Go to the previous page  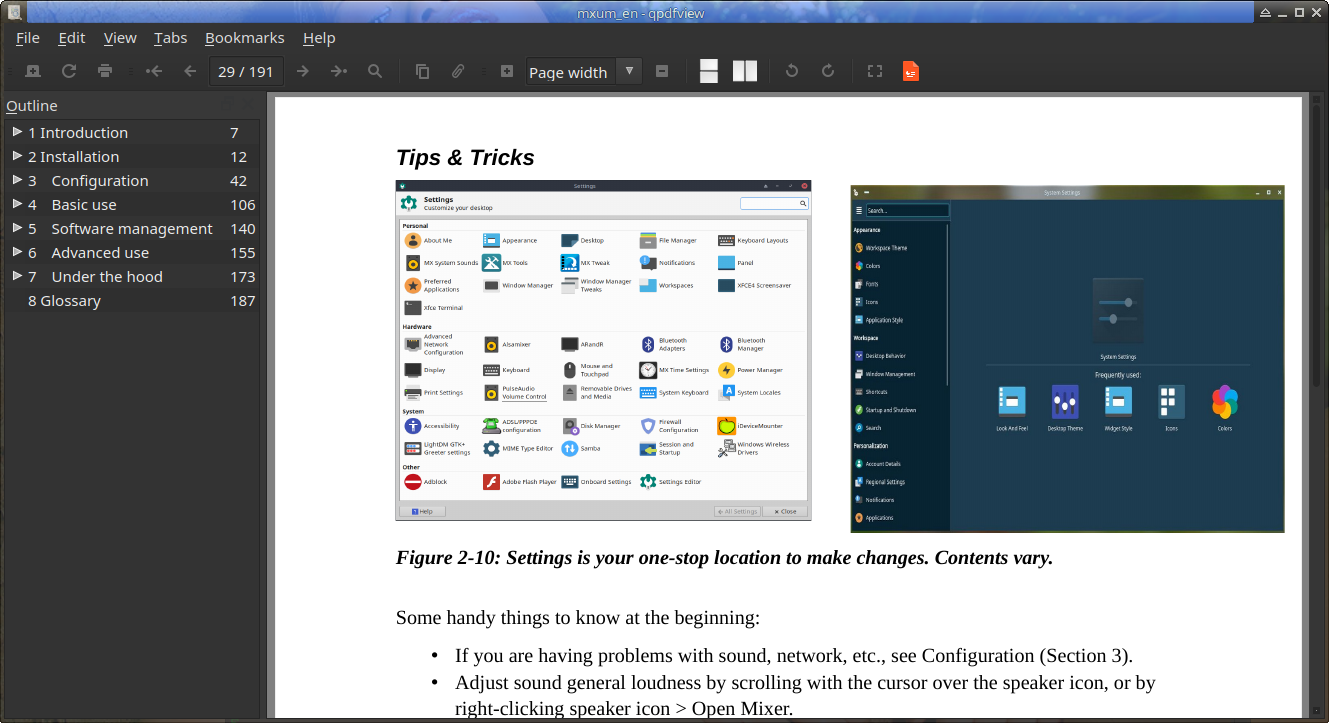[190, 71]
